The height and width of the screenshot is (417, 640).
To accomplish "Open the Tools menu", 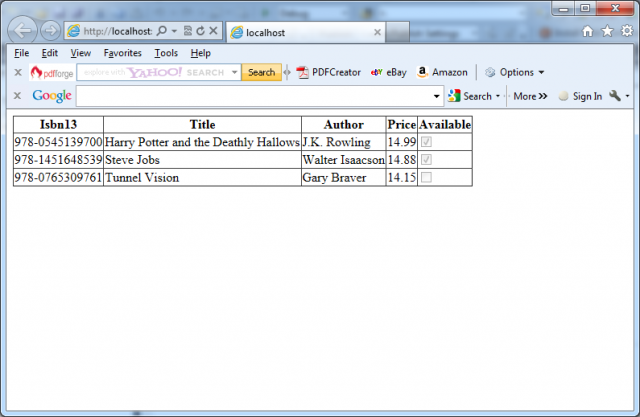I will [x=166, y=53].
